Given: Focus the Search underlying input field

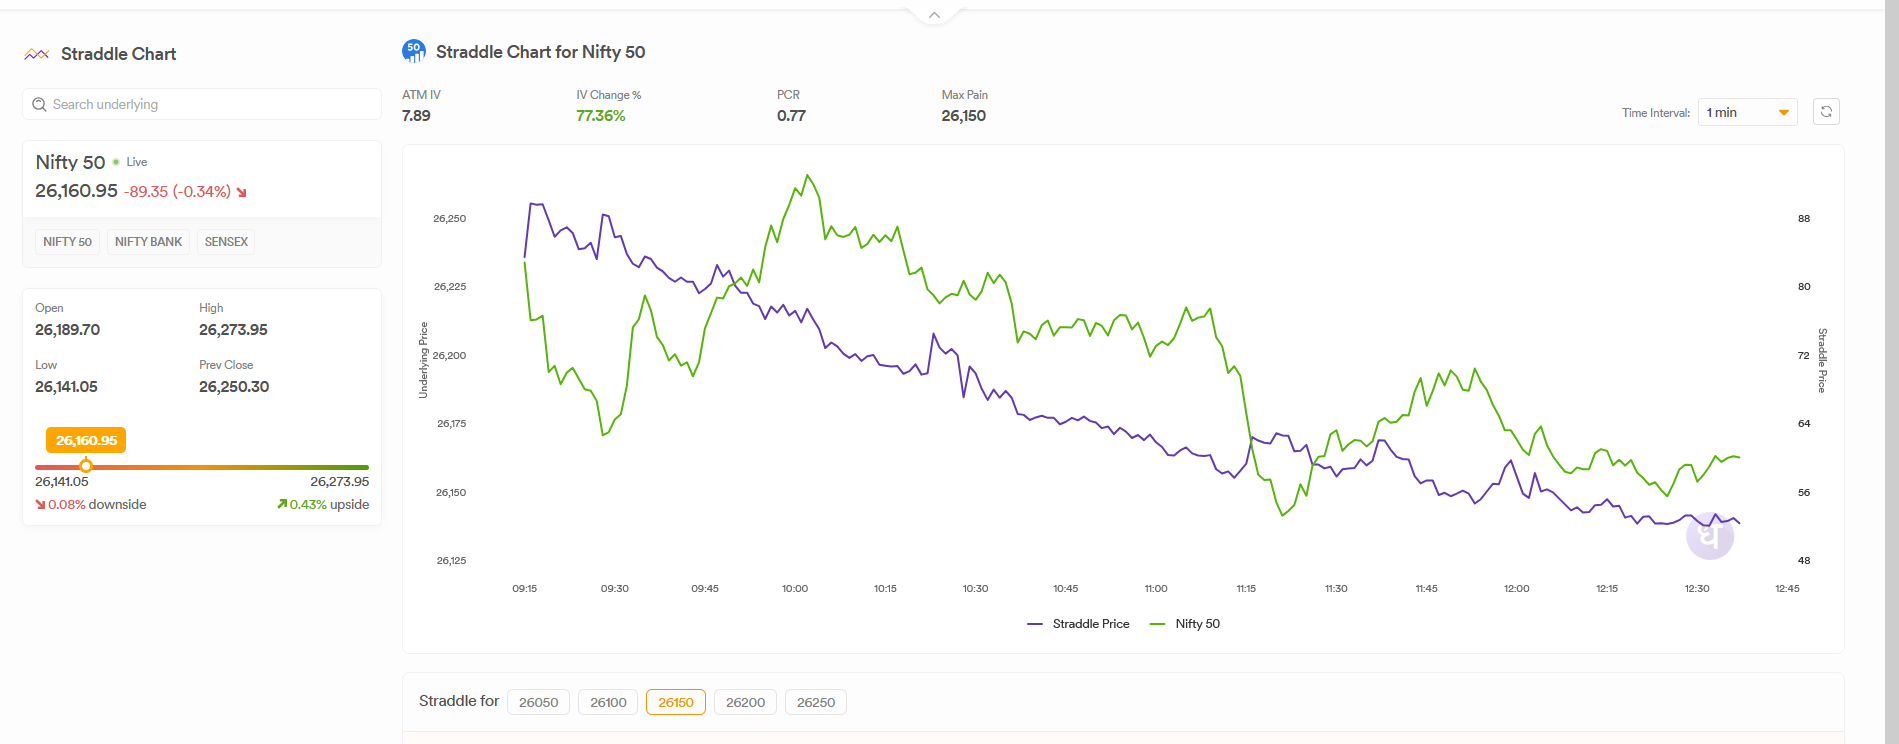Looking at the screenshot, I should tap(210, 104).
